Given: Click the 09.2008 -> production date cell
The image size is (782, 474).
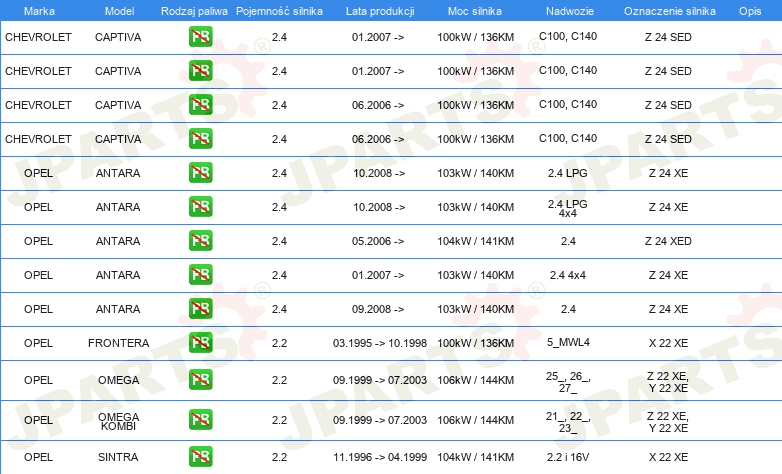Looking at the screenshot, I should coord(378,309).
